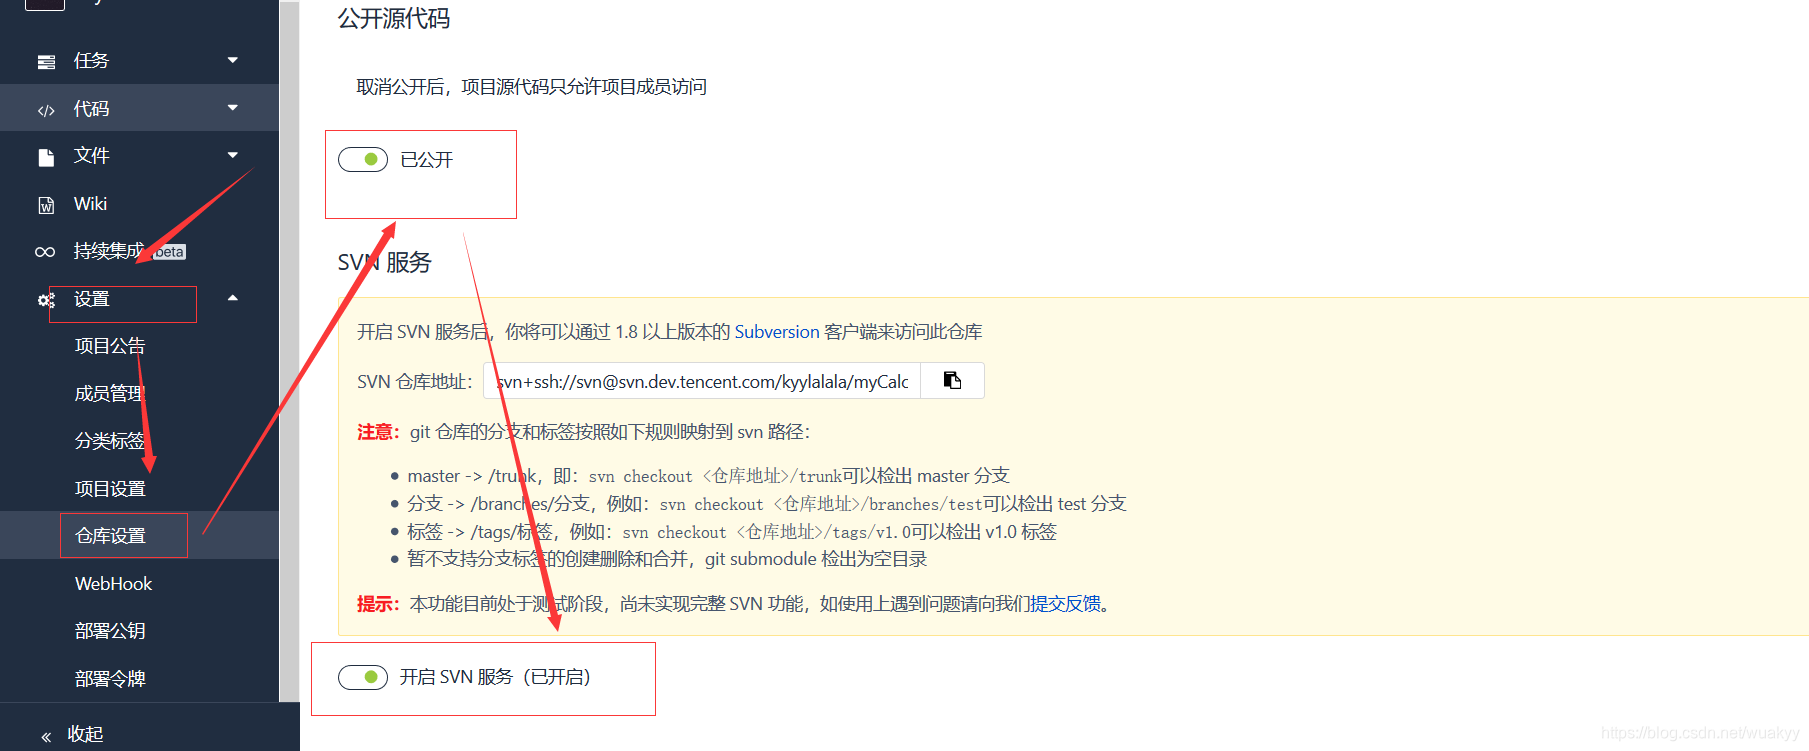Click the SVN 仓库地址 input field

click(702, 381)
